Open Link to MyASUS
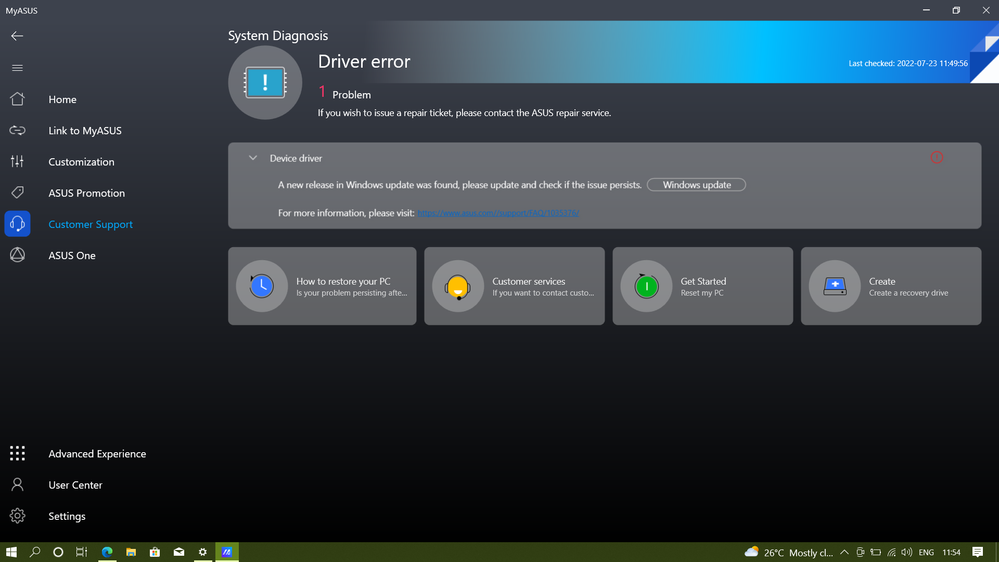Screen dimensions: 999x562 coord(85,131)
